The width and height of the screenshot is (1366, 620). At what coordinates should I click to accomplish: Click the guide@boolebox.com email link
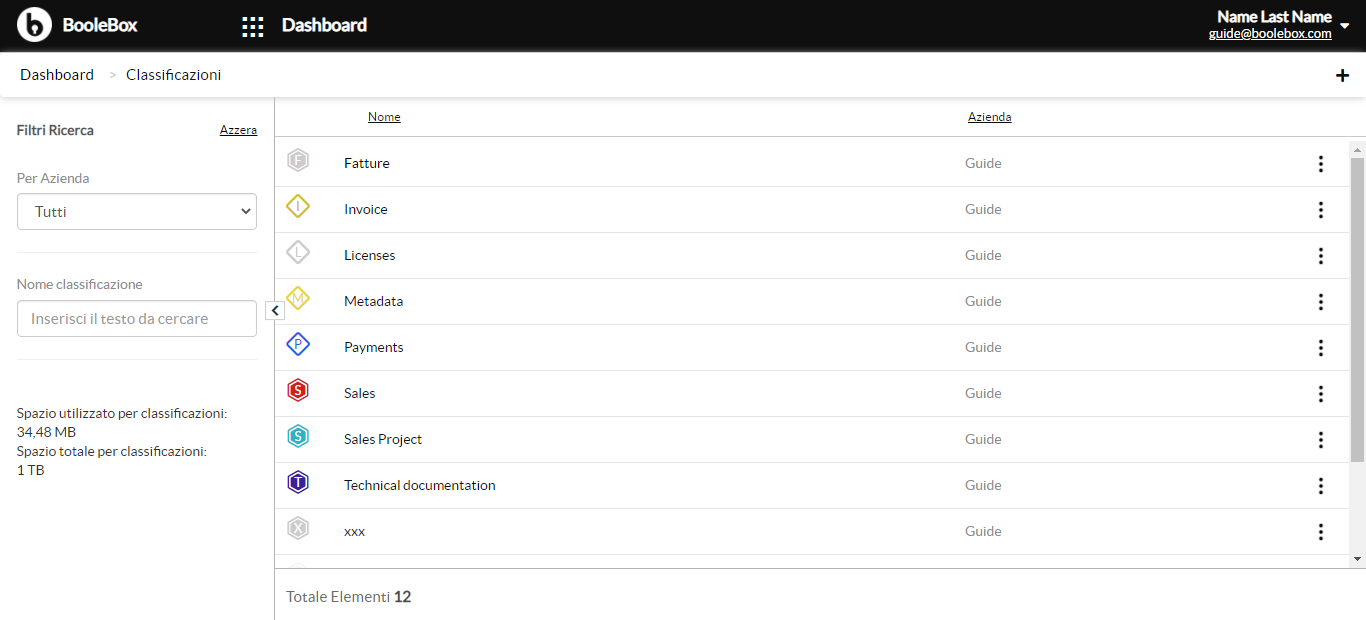[x=1270, y=33]
